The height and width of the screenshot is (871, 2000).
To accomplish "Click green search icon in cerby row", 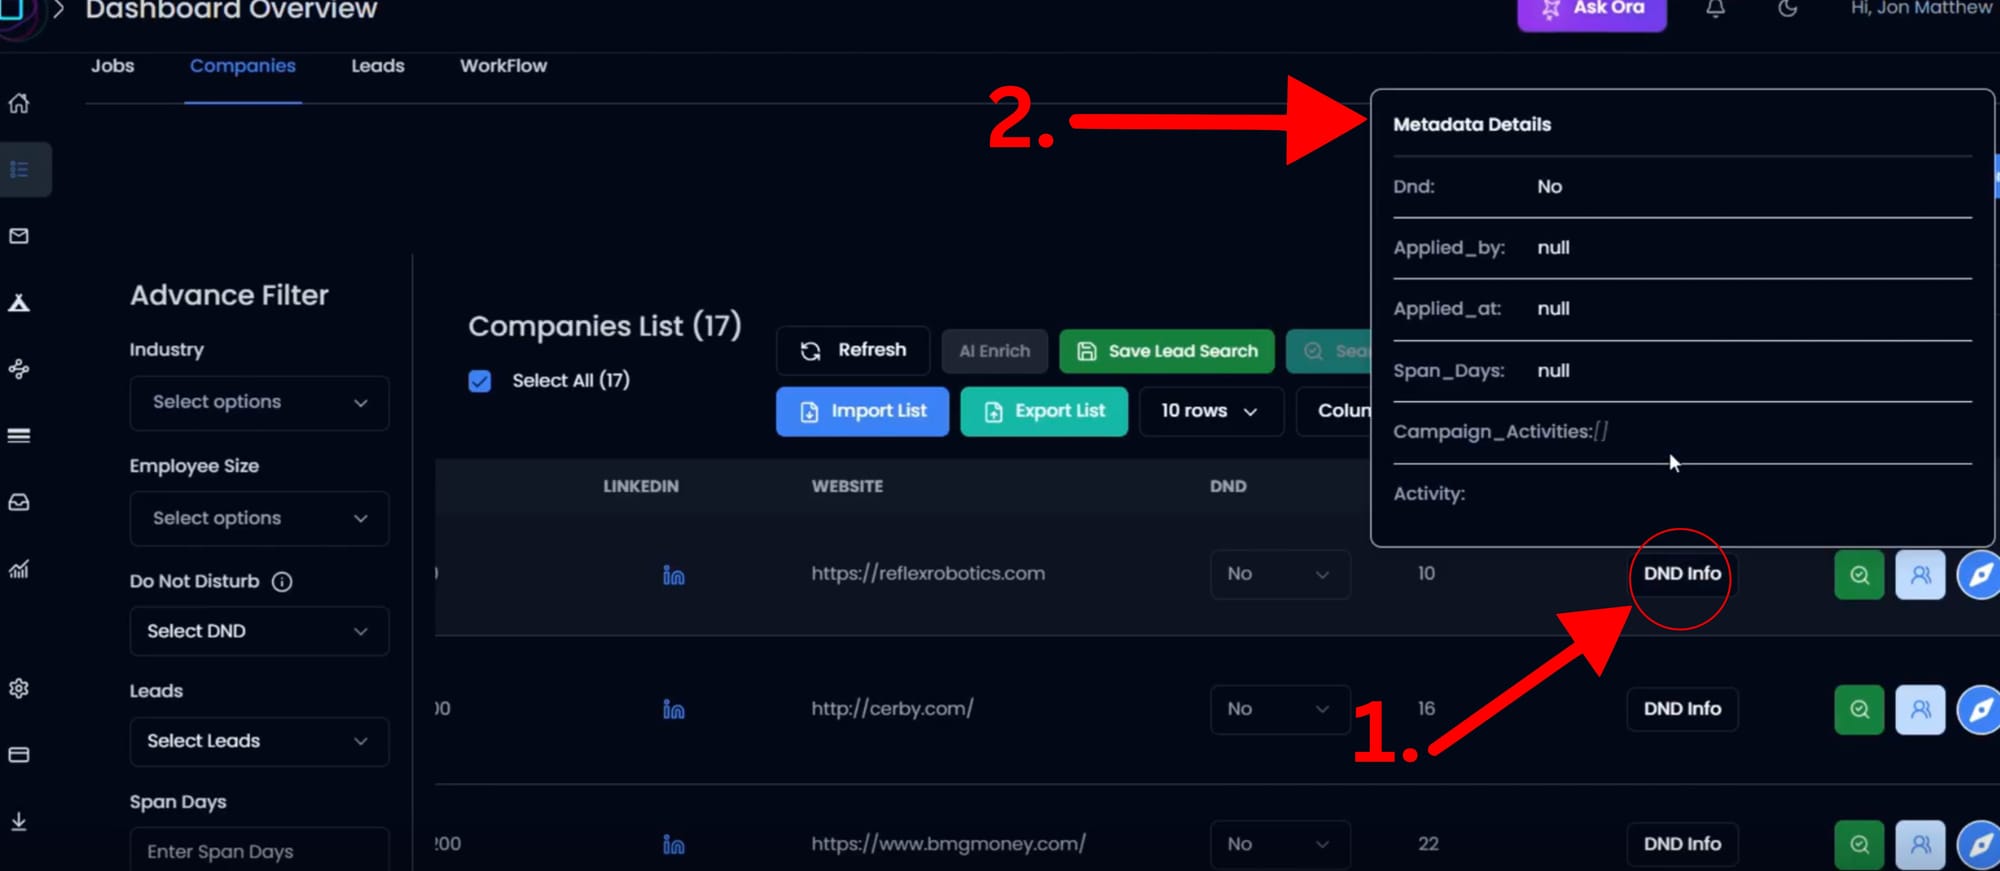I will [x=1858, y=709].
